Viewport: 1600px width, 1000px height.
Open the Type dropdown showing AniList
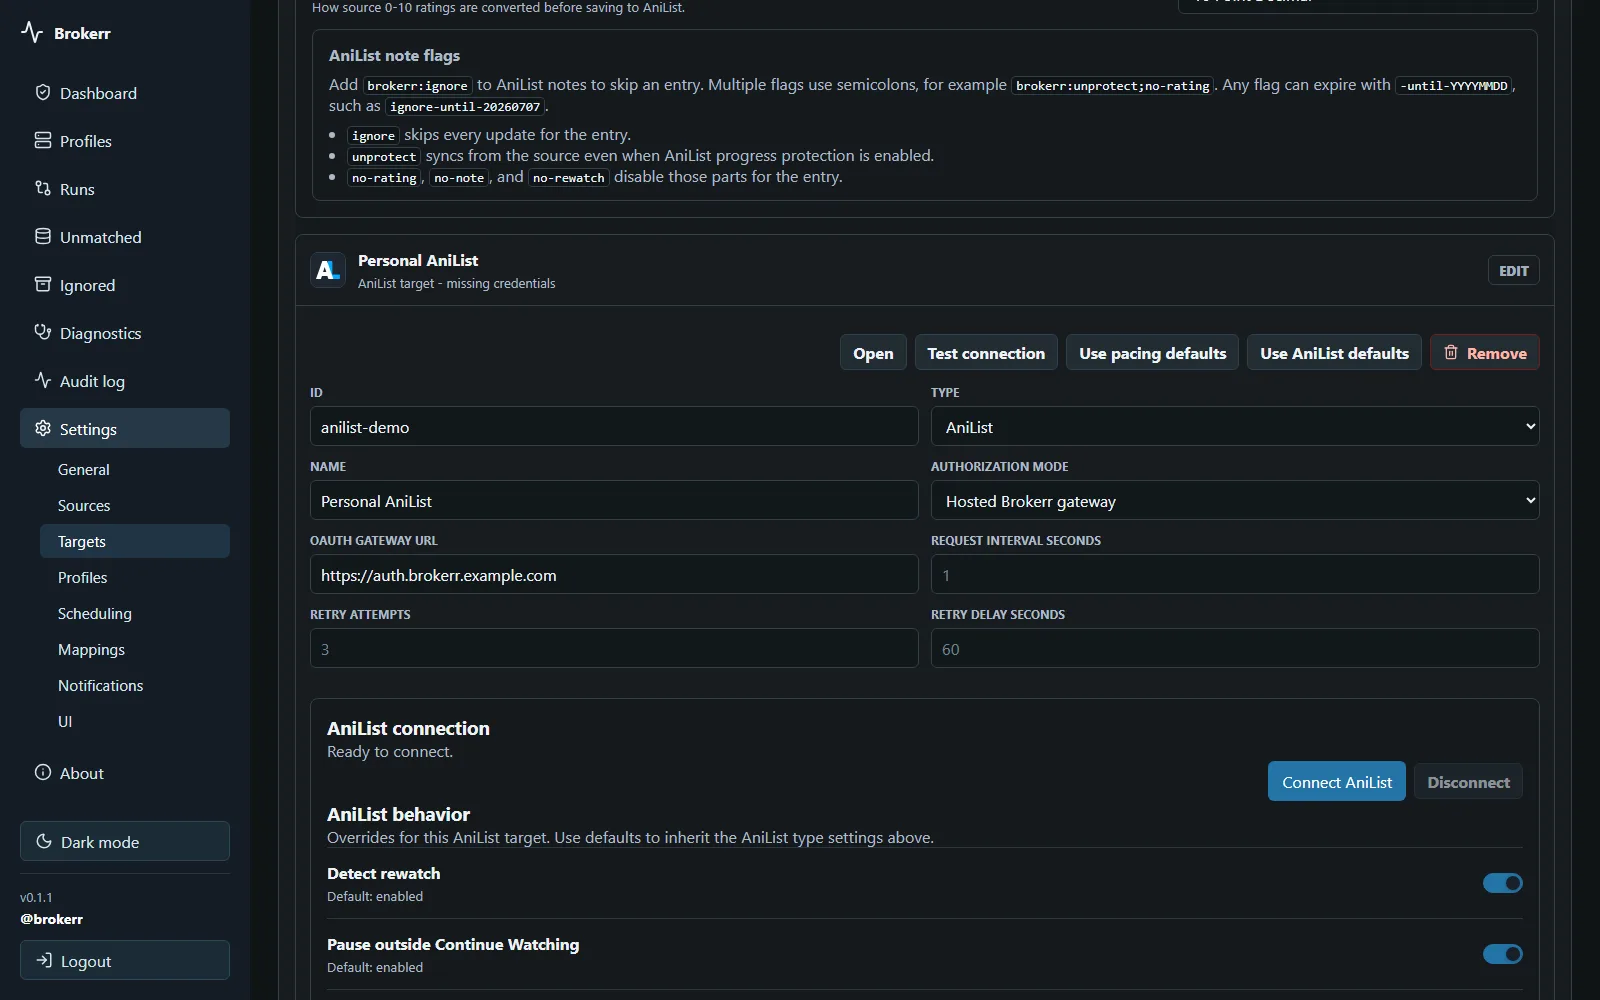pyautogui.click(x=1235, y=426)
